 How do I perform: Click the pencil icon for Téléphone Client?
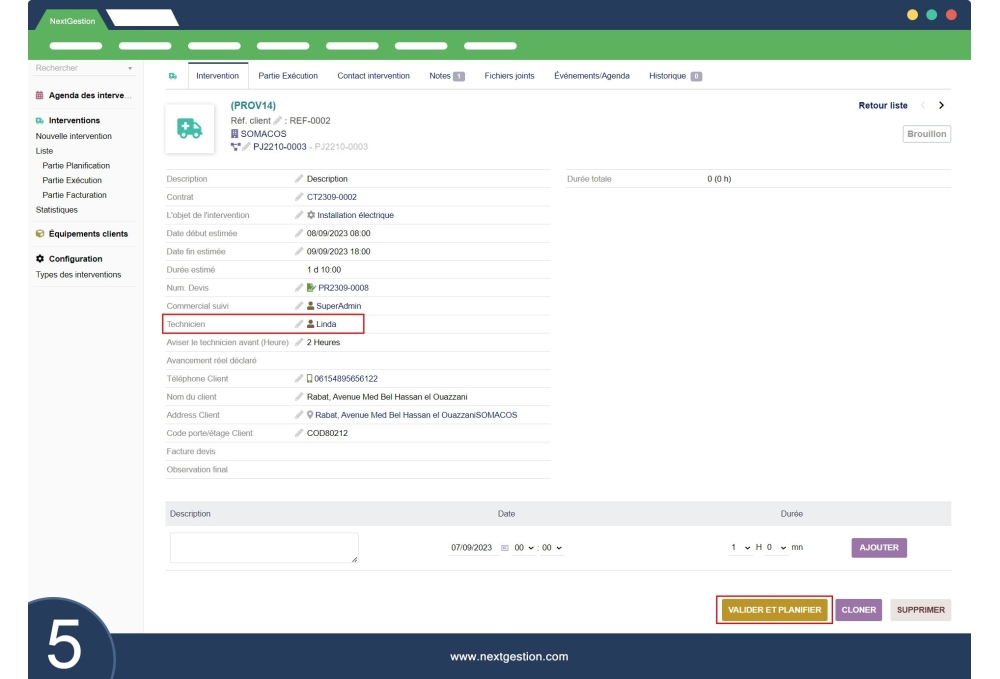[298, 378]
